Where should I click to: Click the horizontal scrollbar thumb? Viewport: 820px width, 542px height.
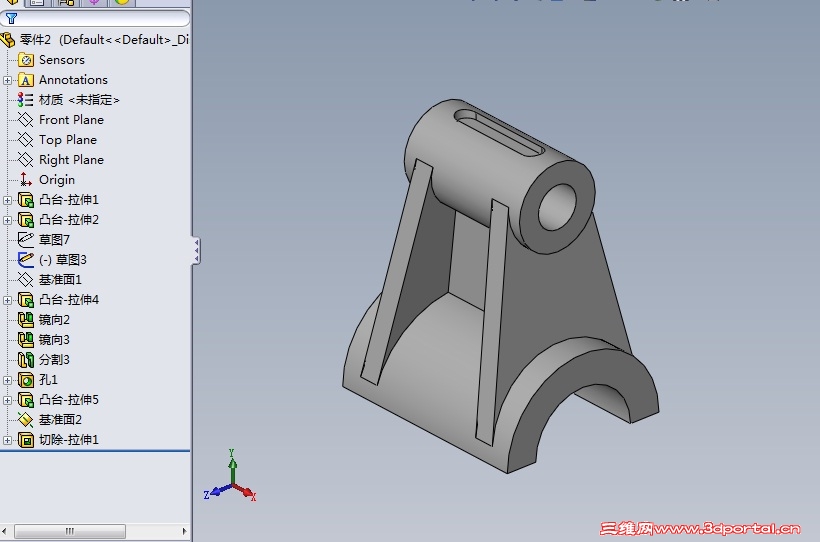coord(70,531)
